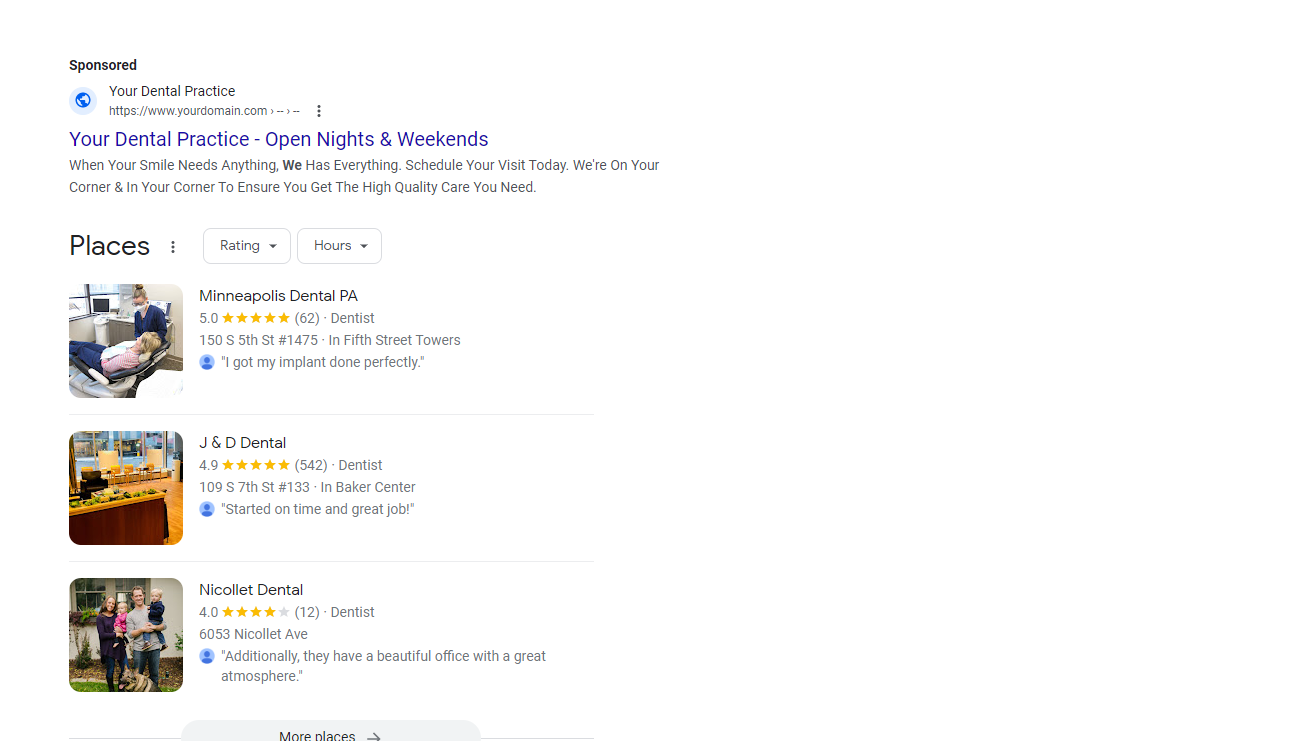Screen dimensions: 1297x741
Task: Click the Minneapolis Dental PA thumbnail photo
Action: tap(125, 340)
